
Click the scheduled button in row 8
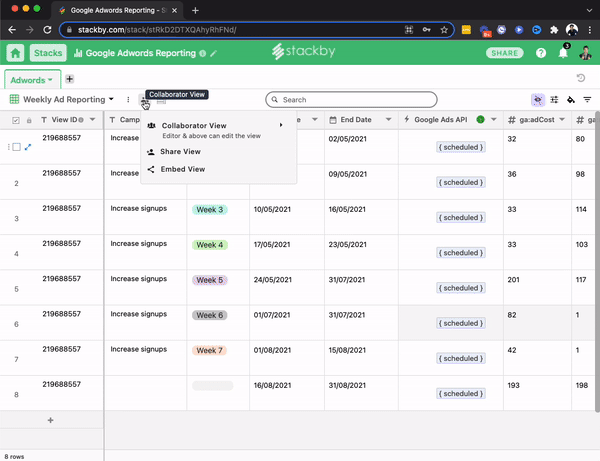click(x=461, y=394)
